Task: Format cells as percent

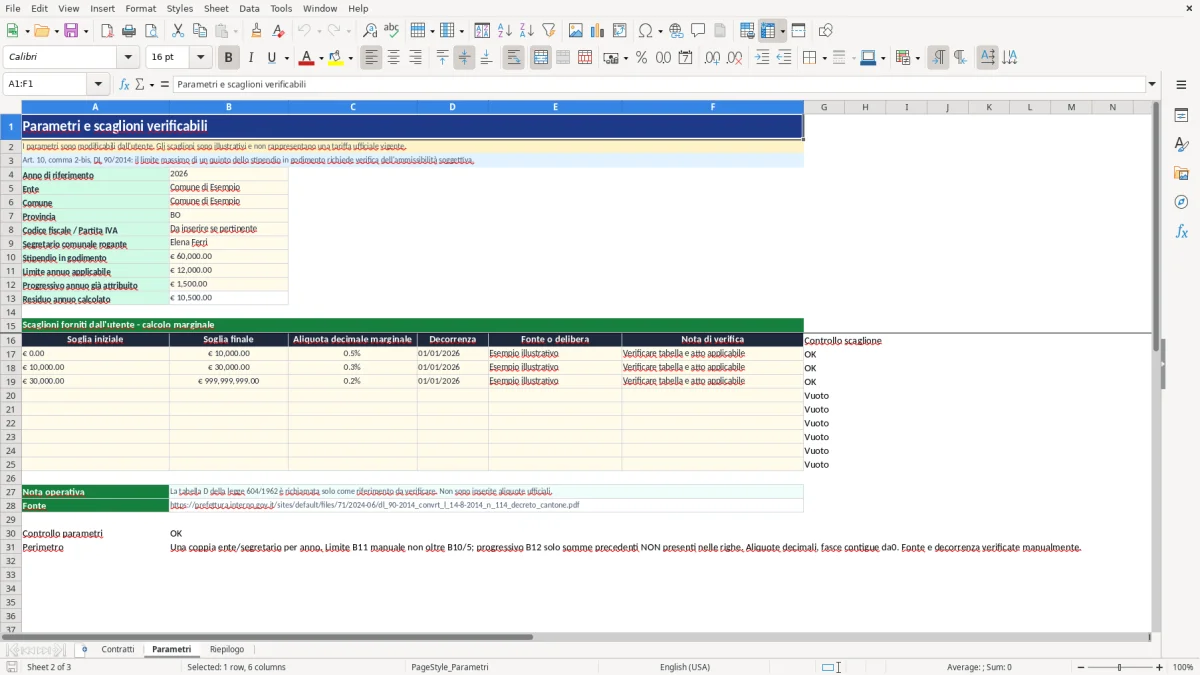Action: (x=641, y=58)
